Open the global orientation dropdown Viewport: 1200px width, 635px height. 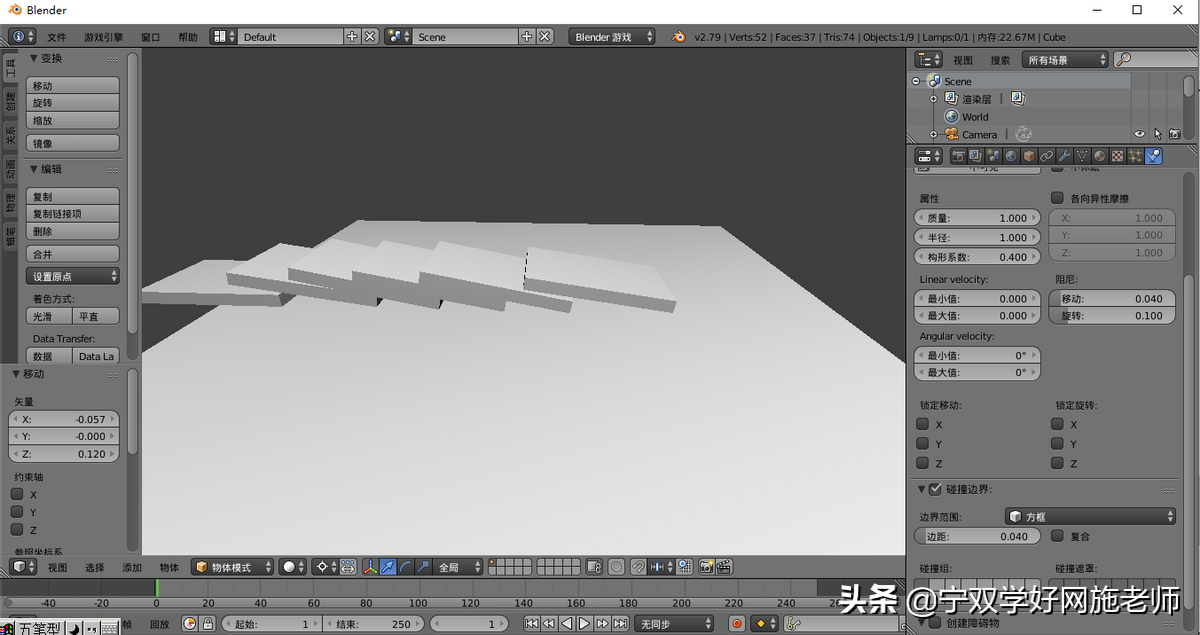(458, 567)
